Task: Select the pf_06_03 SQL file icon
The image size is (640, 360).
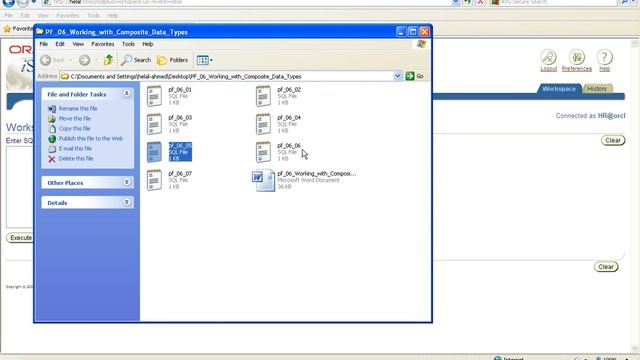Action: point(154,124)
